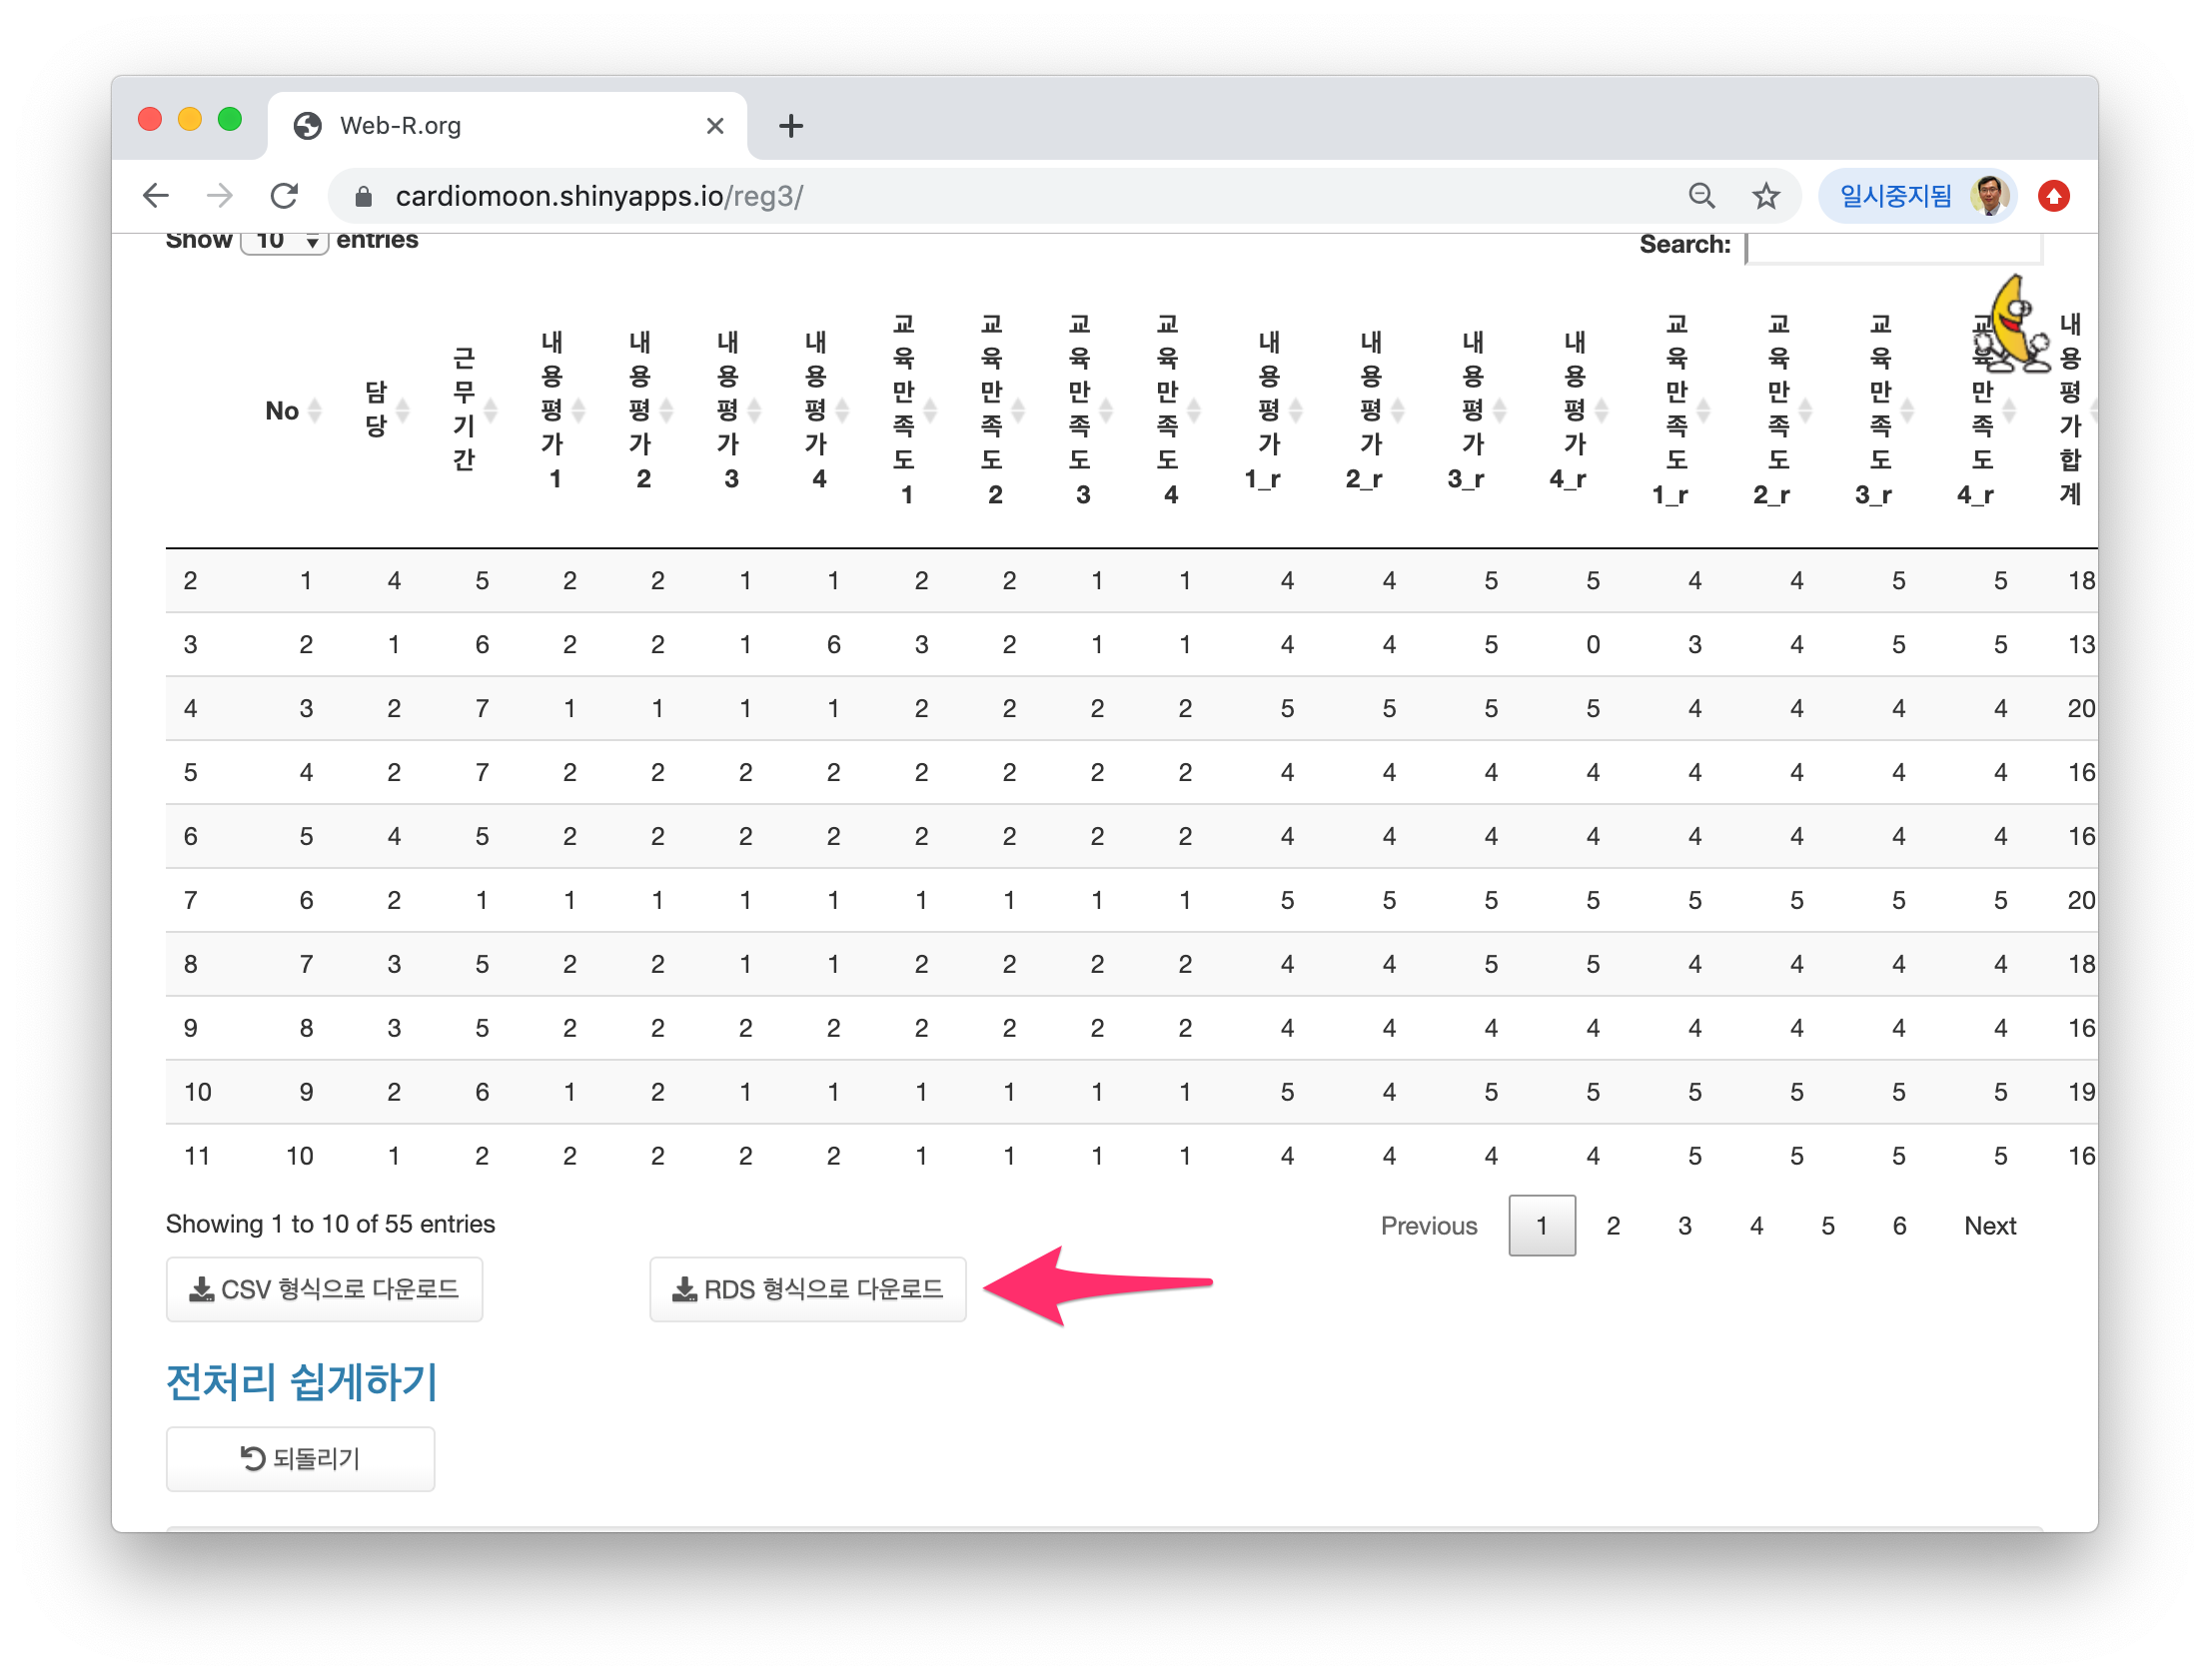This screenshot has width=2210, height=1680.
Task: Click the zoom magnifier icon in address bar
Action: click(1701, 196)
